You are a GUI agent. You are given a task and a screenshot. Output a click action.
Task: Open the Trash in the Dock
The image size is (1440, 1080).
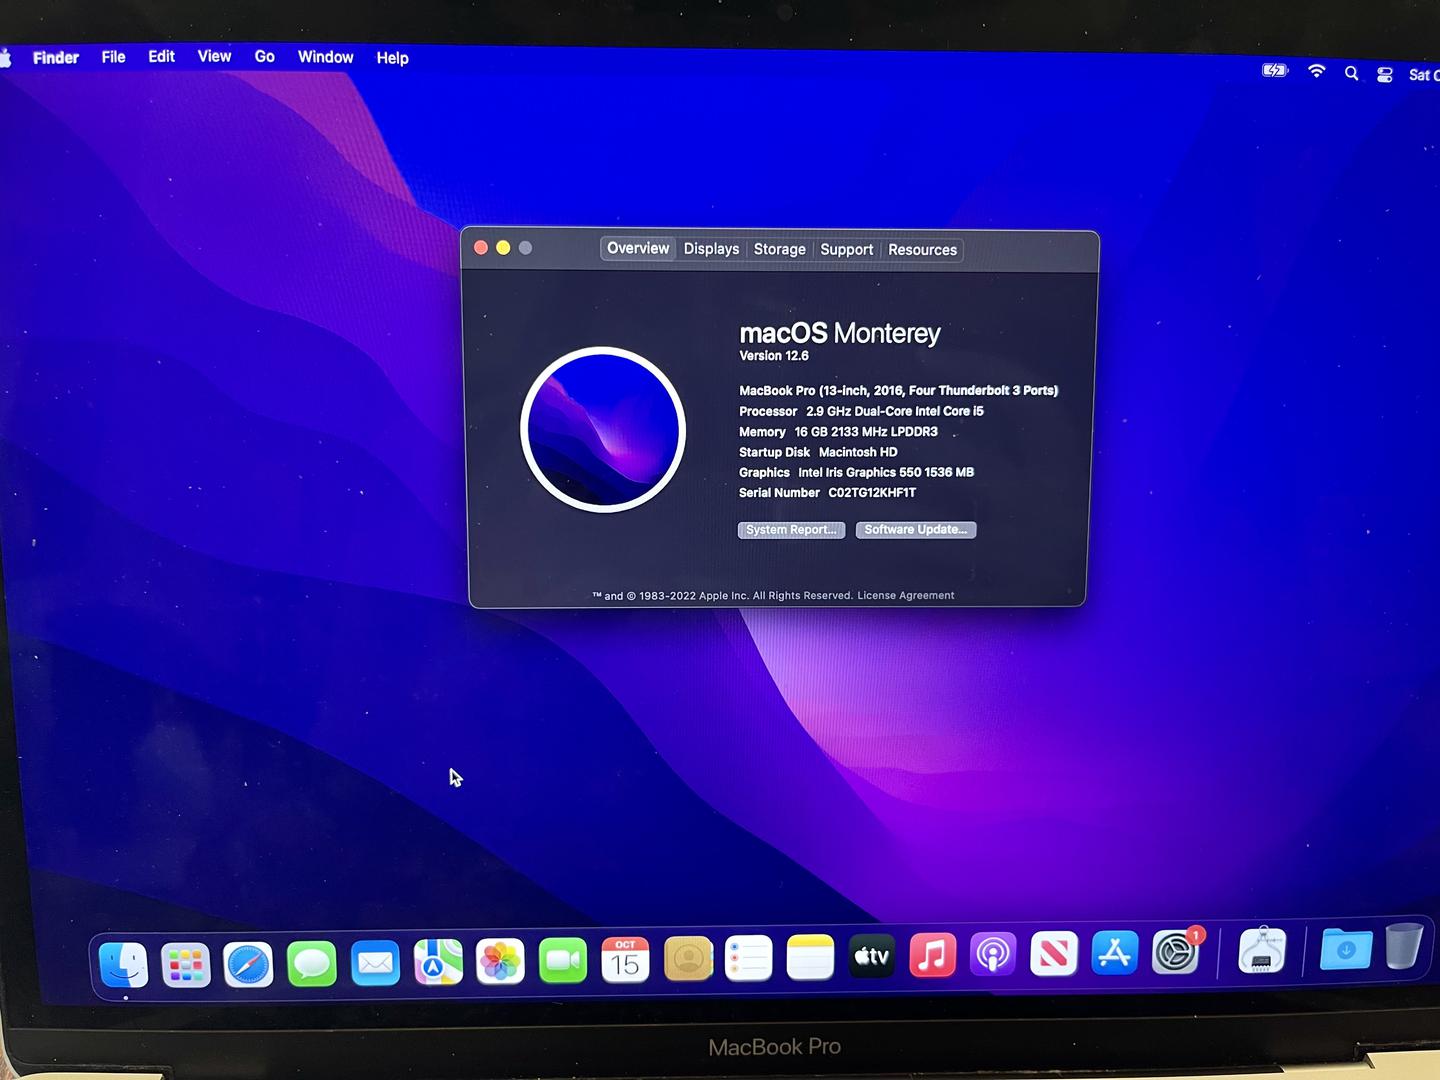1404,946
